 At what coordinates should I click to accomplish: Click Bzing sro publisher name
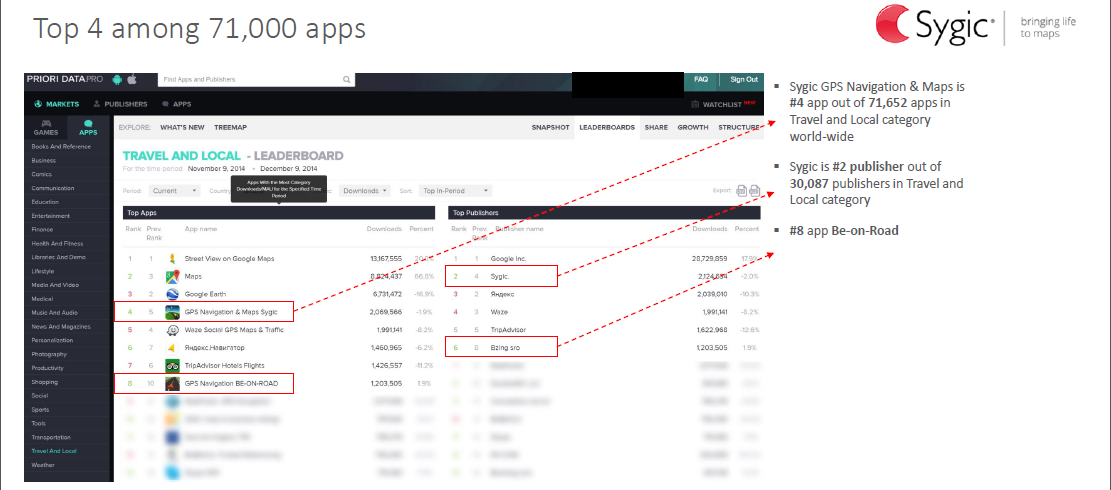coord(506,348)
